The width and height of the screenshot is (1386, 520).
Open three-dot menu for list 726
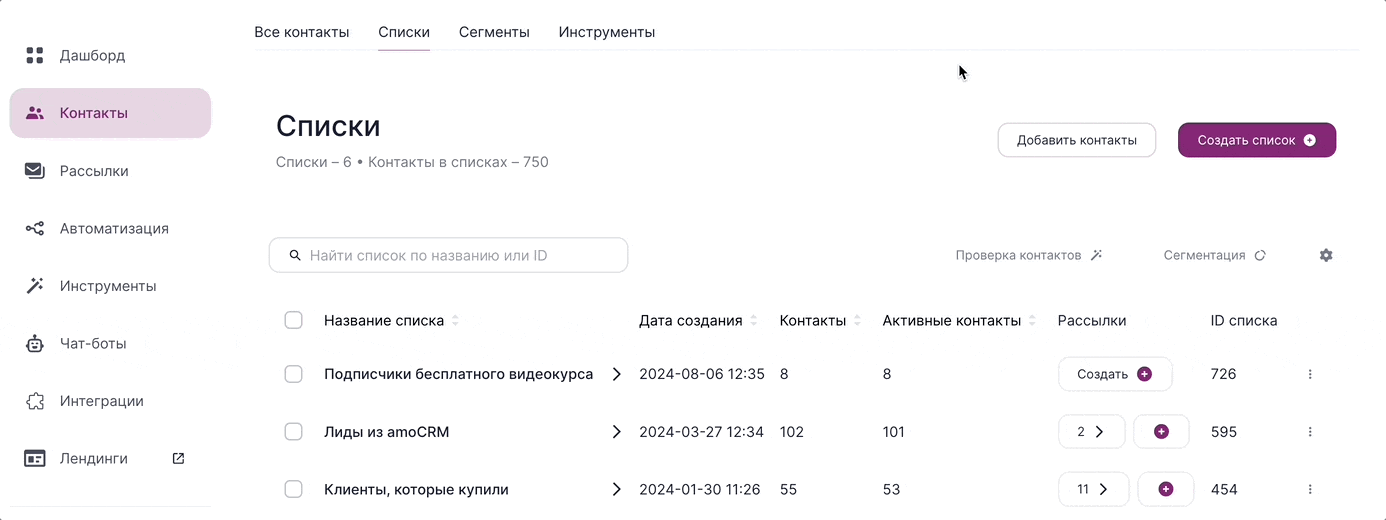pos(1310,374)
